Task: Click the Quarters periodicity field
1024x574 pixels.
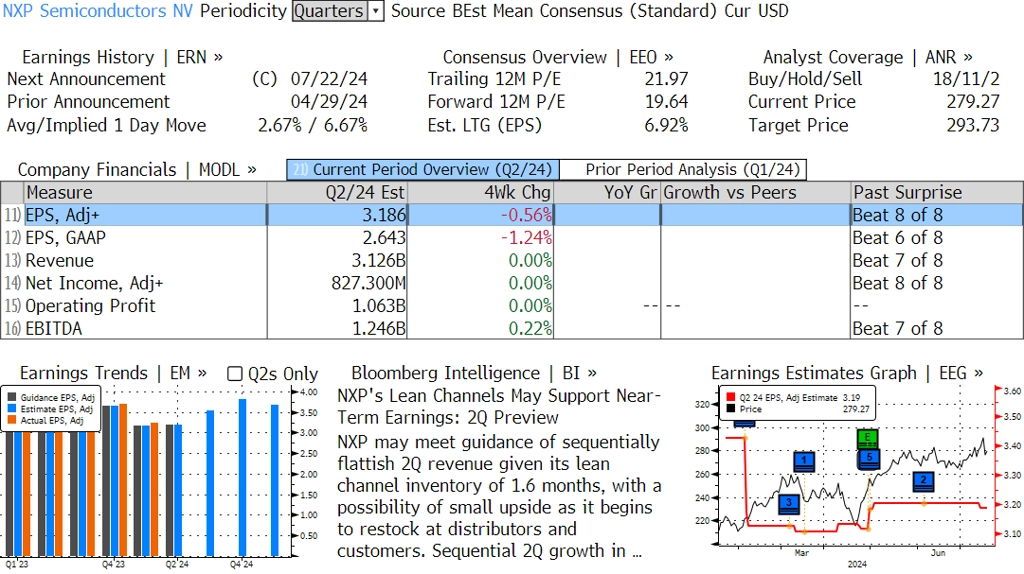Action: (329, 11)
